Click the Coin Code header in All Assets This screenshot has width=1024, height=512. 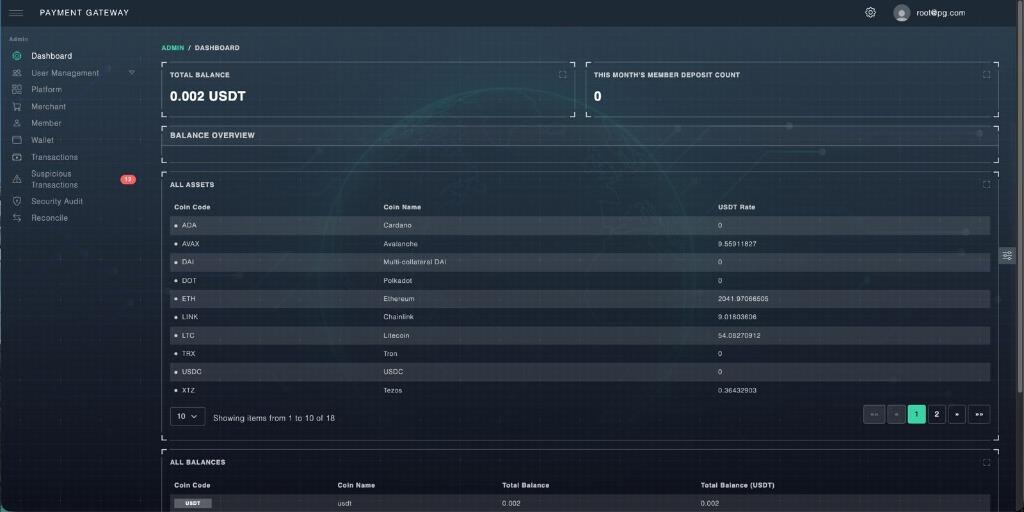(x=192, y=207)
